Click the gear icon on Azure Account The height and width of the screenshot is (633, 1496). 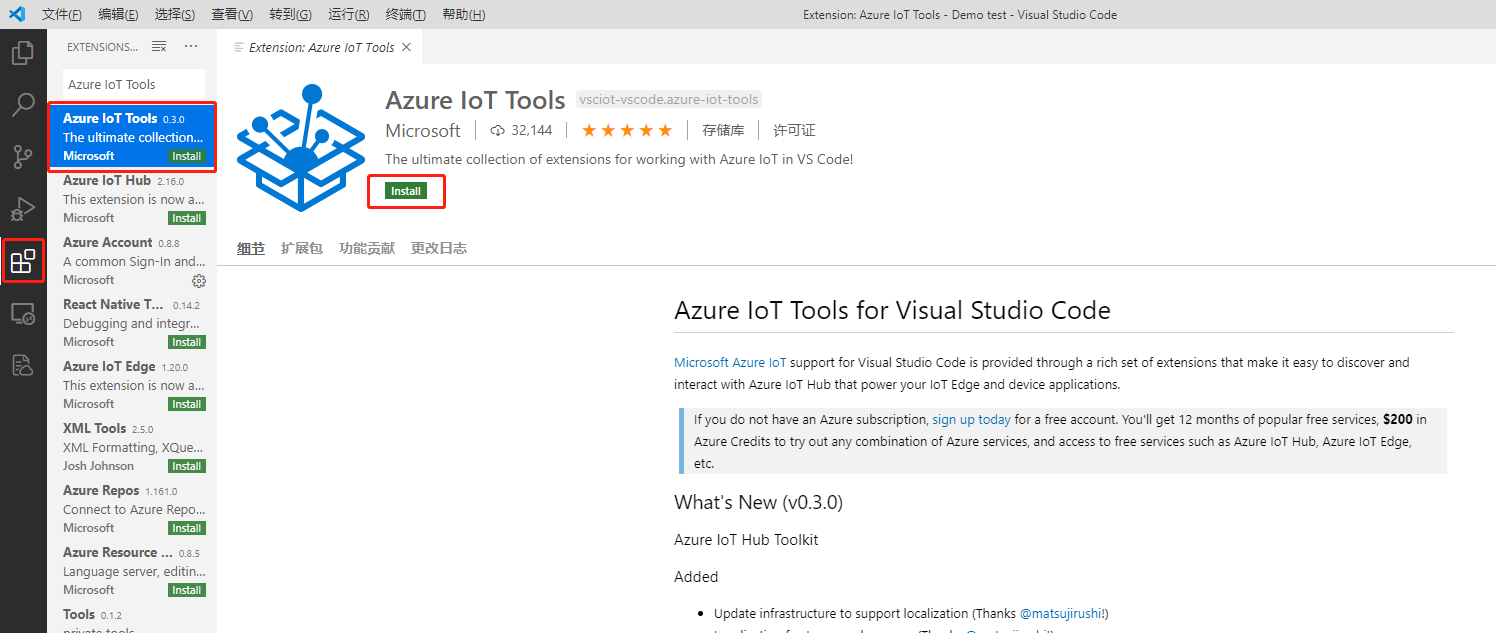click(x=198, y=280)
